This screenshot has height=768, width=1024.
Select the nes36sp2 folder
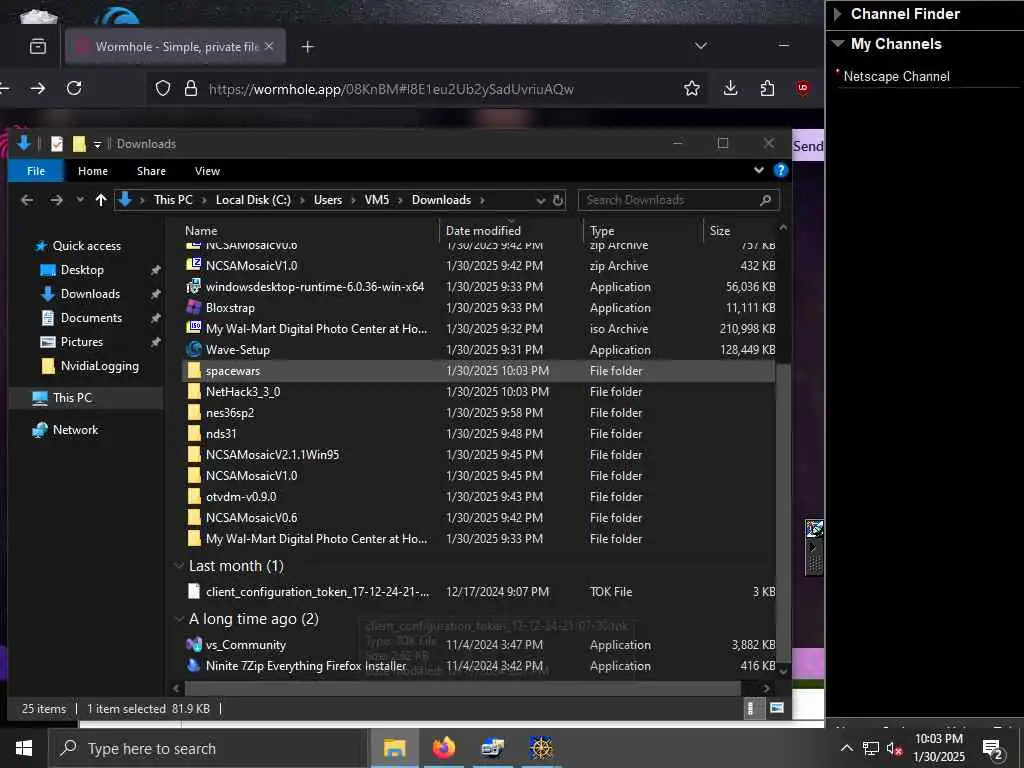pos(230,413)
